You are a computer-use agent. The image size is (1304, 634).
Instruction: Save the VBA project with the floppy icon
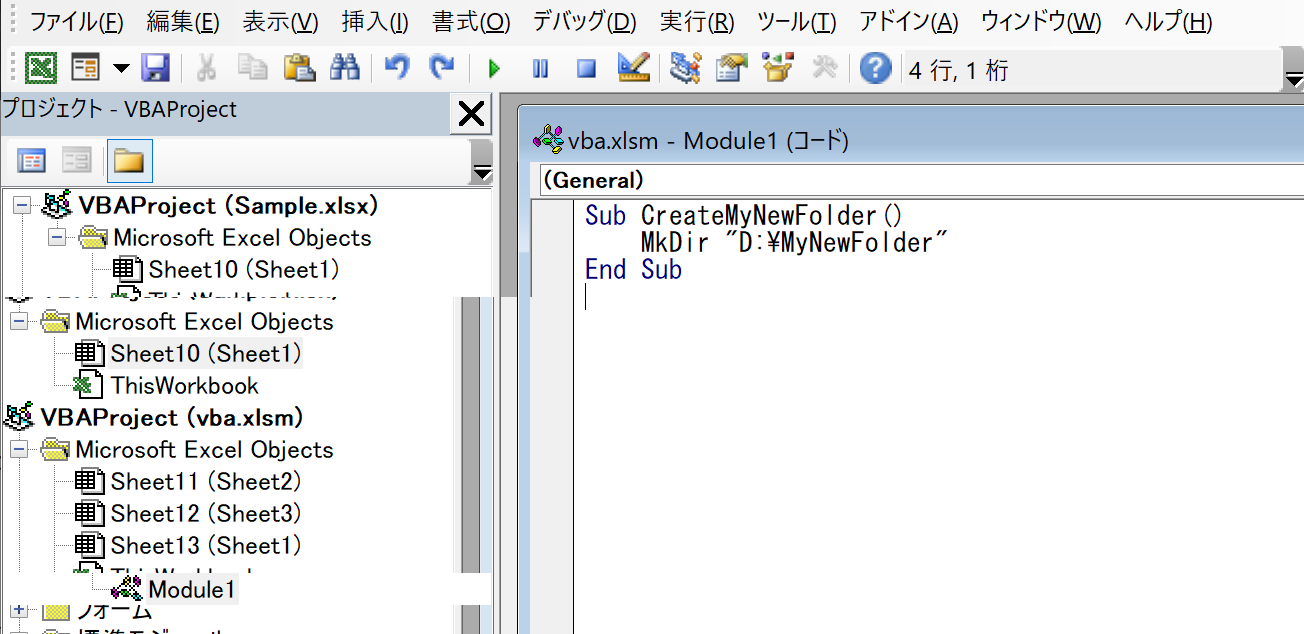pyautogui.click(x=155, y=68)
